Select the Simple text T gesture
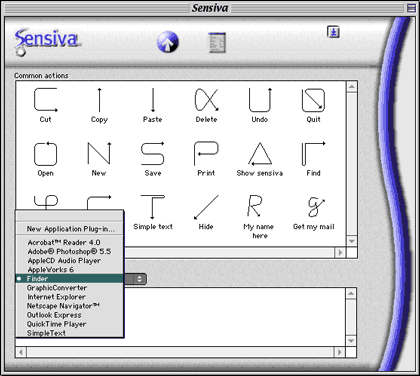Screen dimensions: 420x376 153,207
